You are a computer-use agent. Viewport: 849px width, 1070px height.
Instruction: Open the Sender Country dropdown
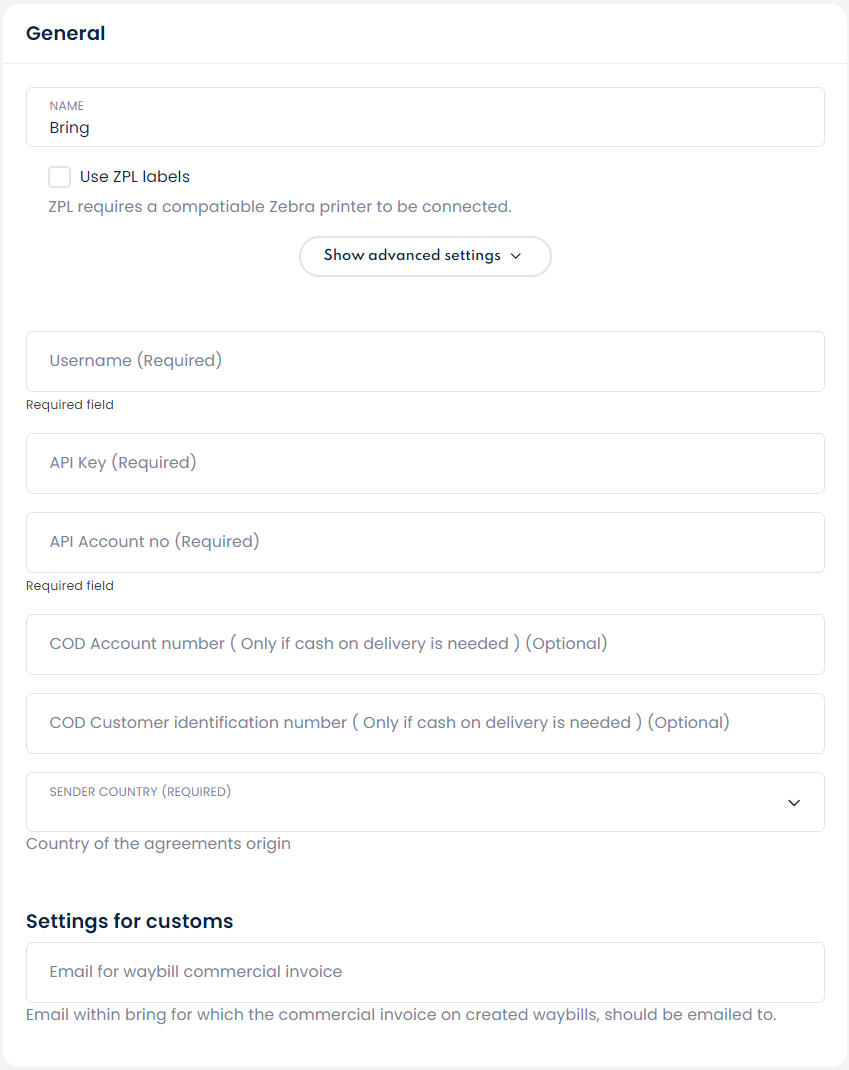tap(425, 802)
